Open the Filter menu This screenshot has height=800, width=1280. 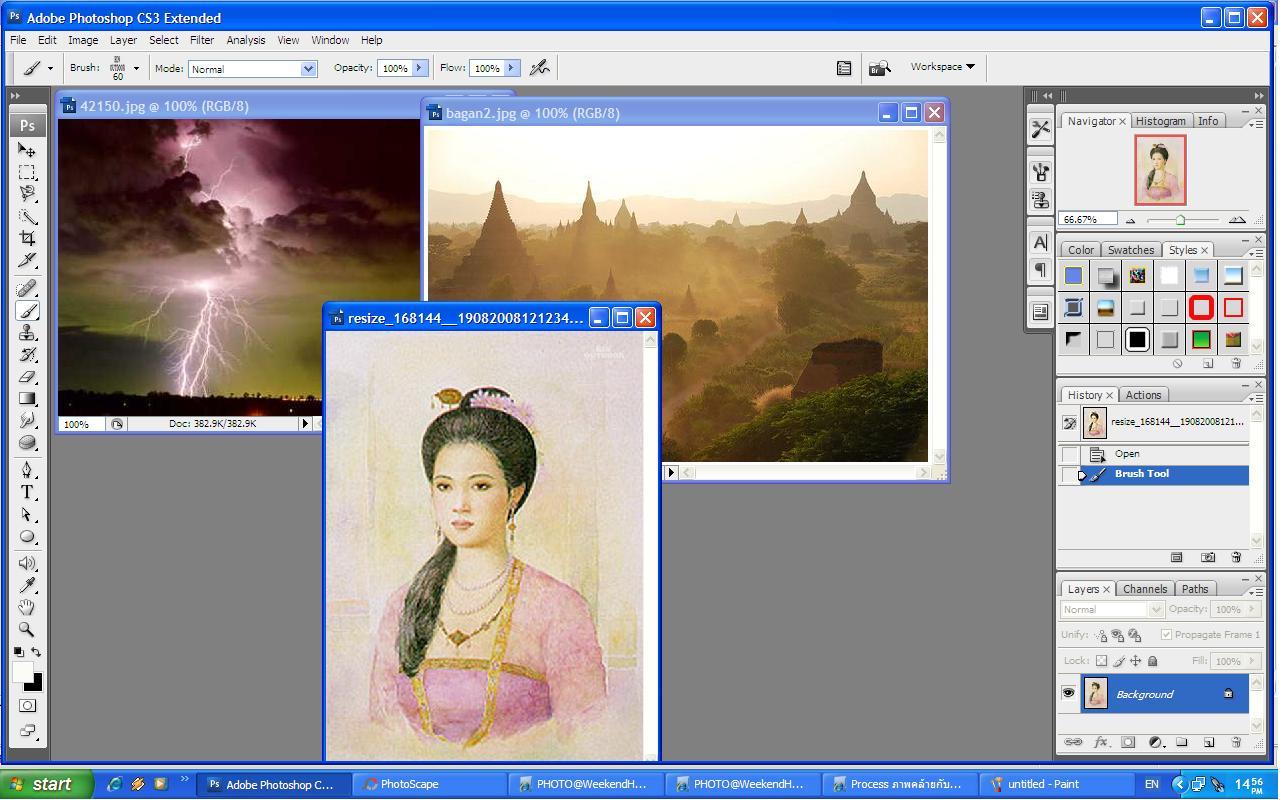[x=202, y=40]
